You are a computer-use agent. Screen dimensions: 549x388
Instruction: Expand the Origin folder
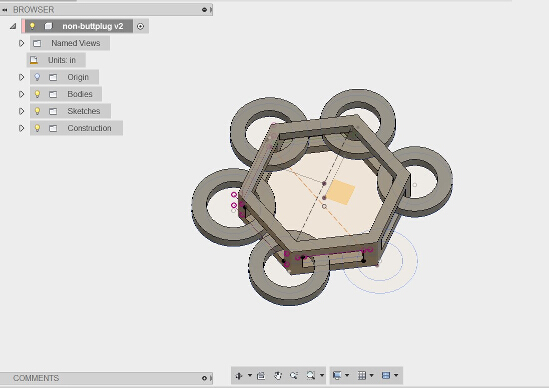click(x=22, y=77)
